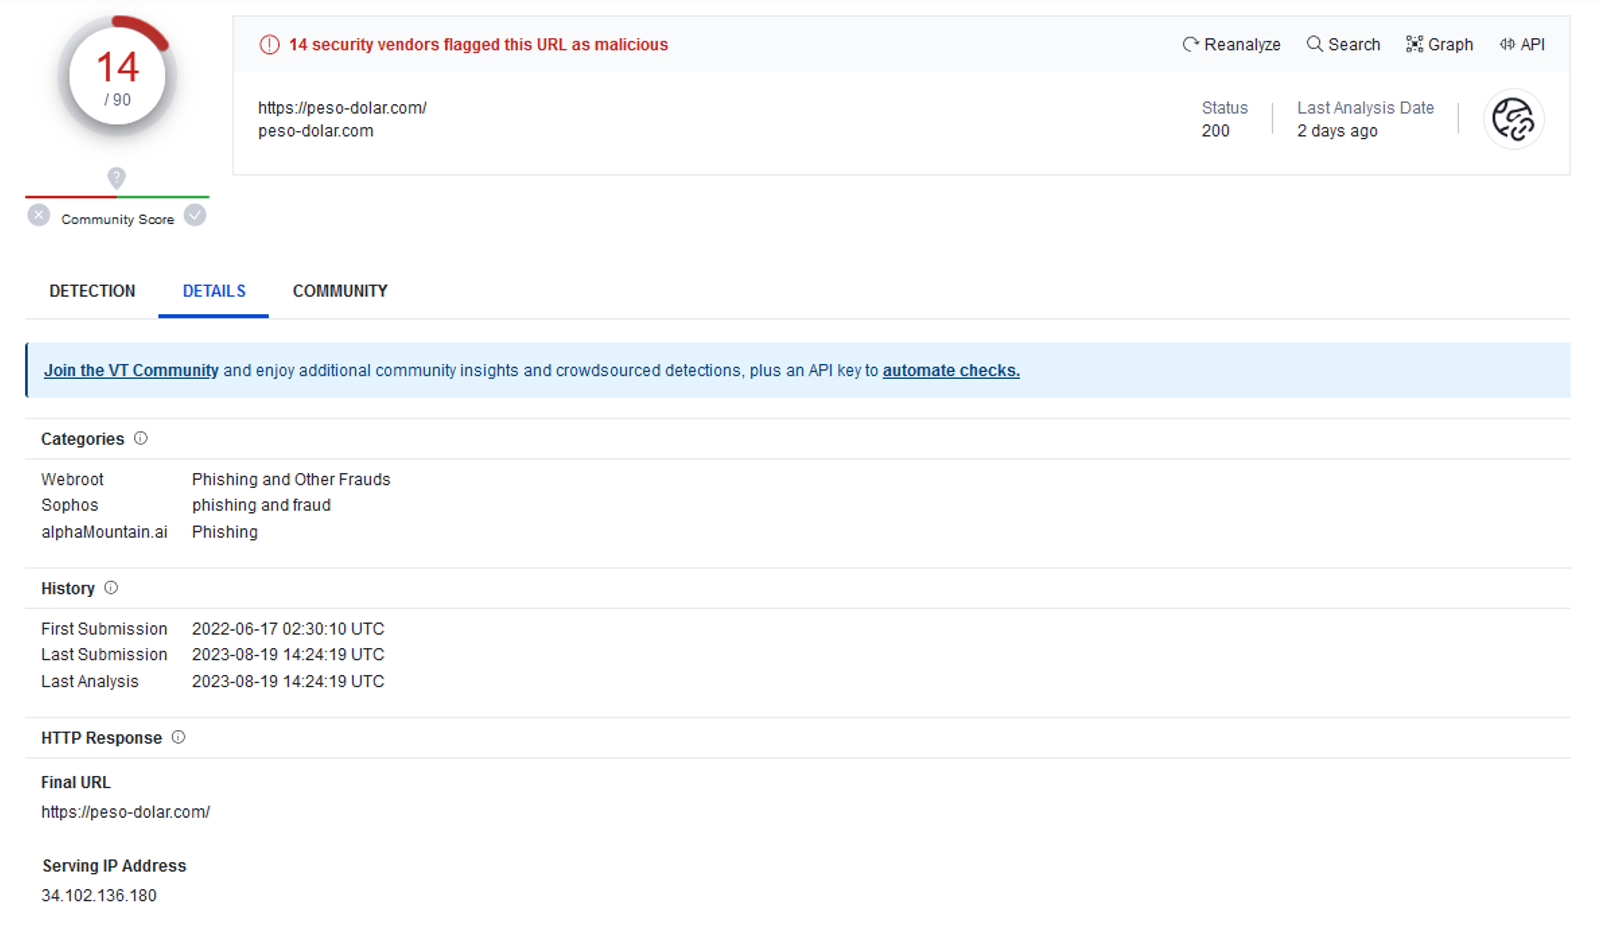Screen dimensions: 1600x929
Task: Follow the automate checks link
Action: 951,370
